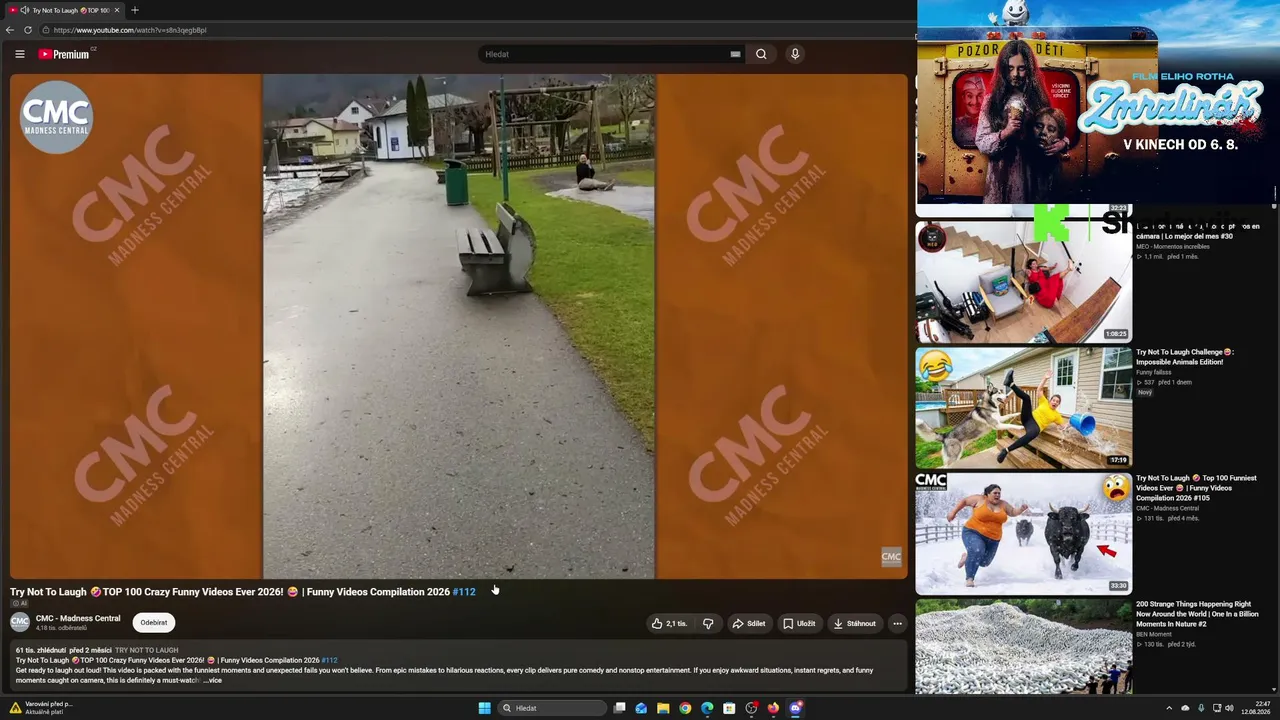
Task: Click the CMC Madness Central channel avatar
Action: [x=20, y=622]
